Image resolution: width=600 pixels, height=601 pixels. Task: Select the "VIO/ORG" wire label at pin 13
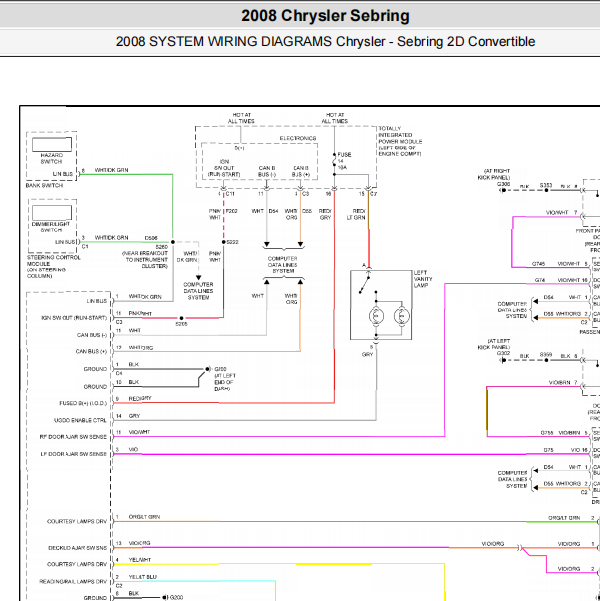pos(140,543)
